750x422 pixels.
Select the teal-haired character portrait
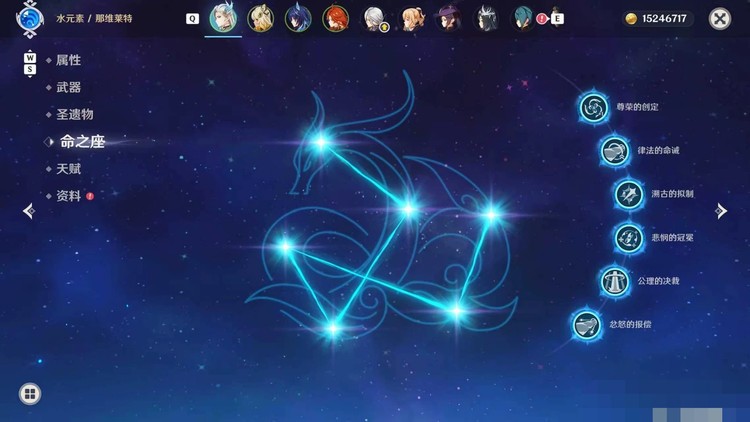[523, 19]
